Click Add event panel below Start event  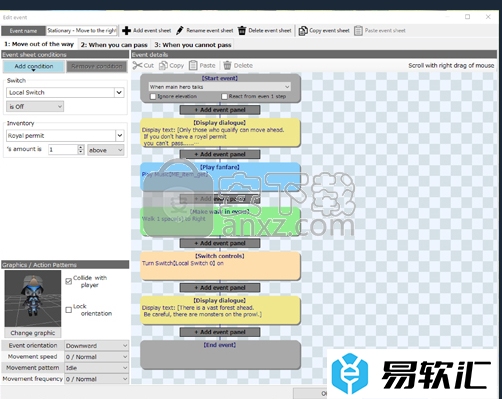[x=220, y=110]
